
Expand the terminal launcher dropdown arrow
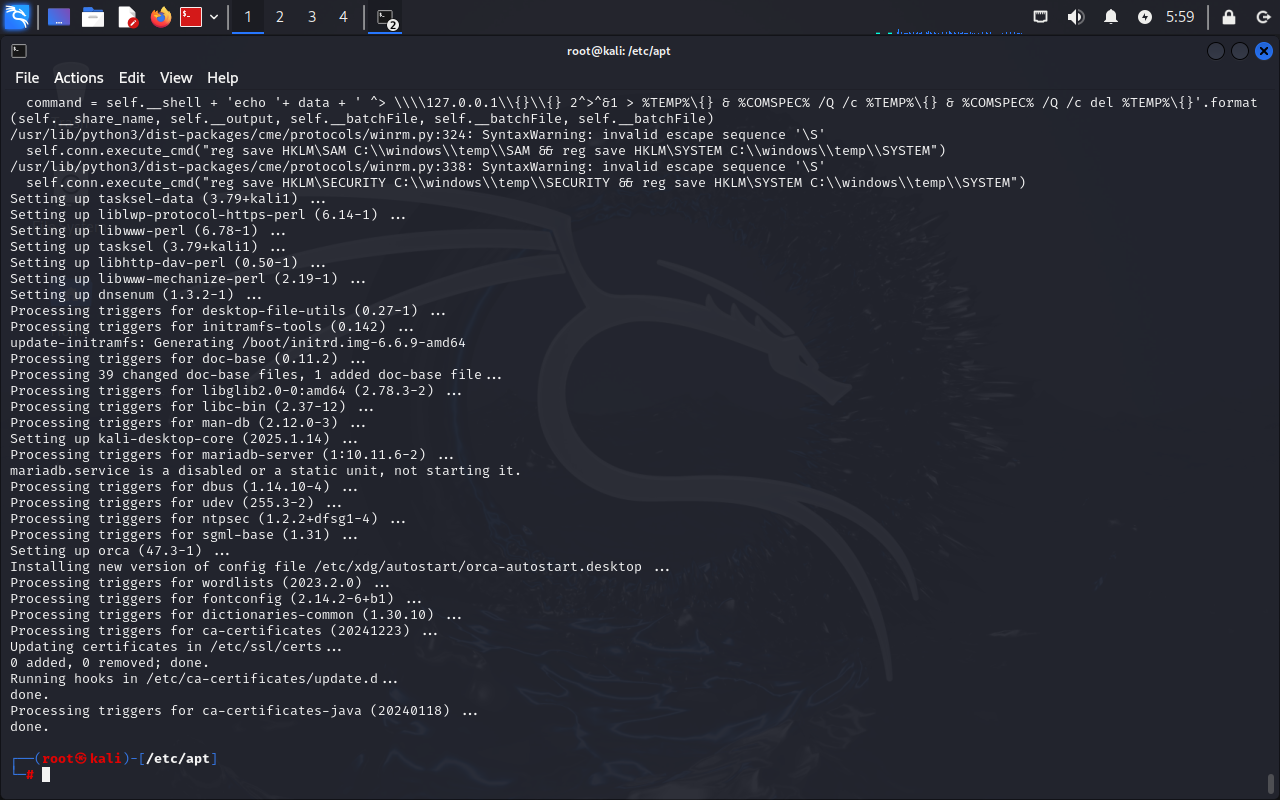pos(214,17)
